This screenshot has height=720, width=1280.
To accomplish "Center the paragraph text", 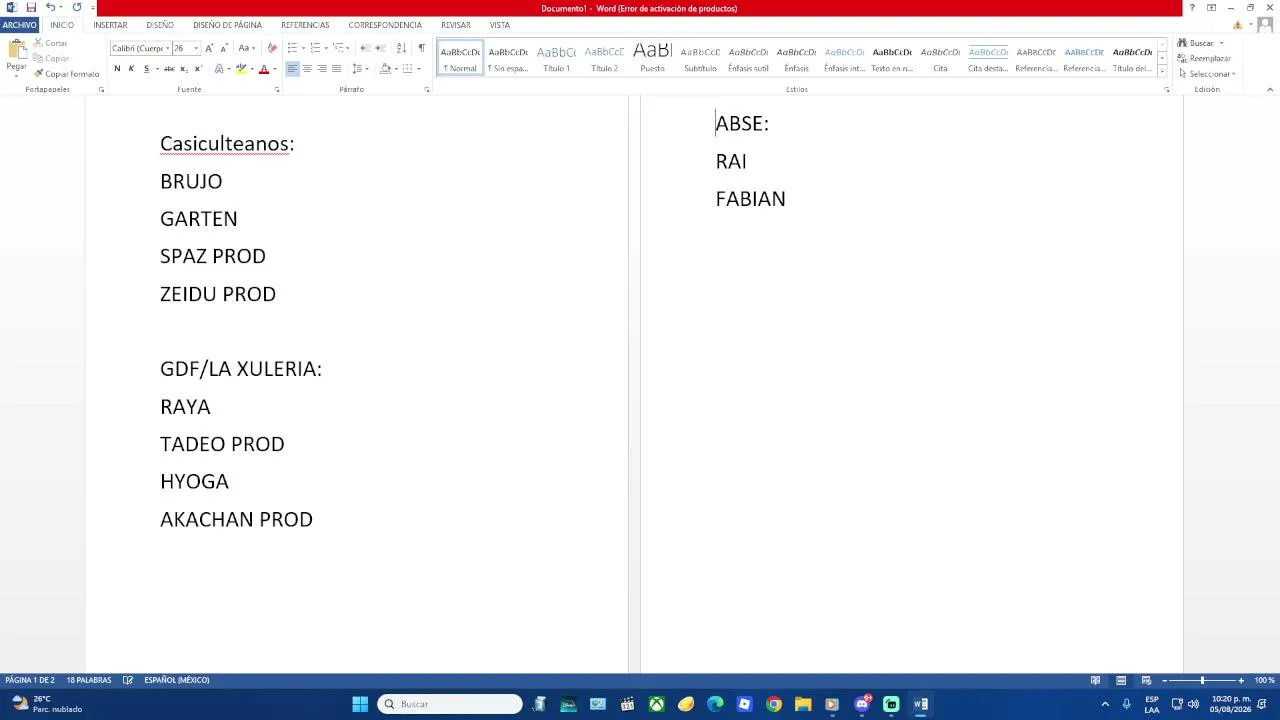I will 307,69.
